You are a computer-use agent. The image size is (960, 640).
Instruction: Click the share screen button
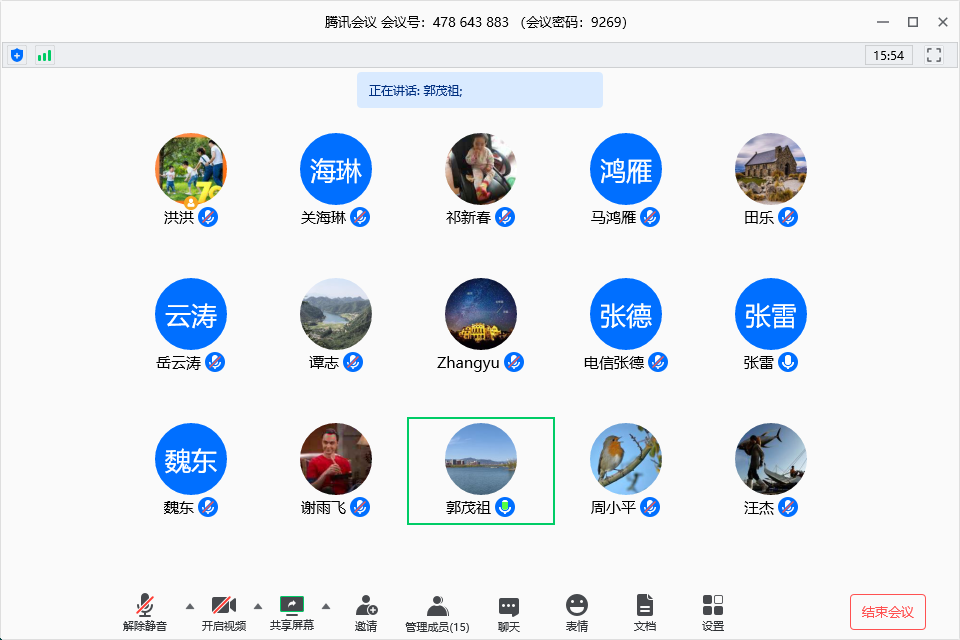point(292,612)
